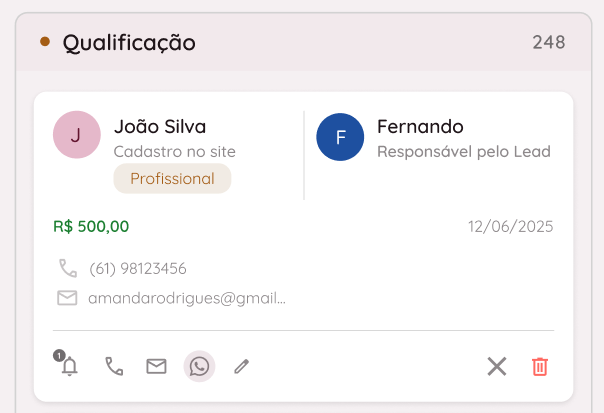The height and width of the screenshot is (413, 604).
Task: Delete the lead using trash icon
Action: 540,366
